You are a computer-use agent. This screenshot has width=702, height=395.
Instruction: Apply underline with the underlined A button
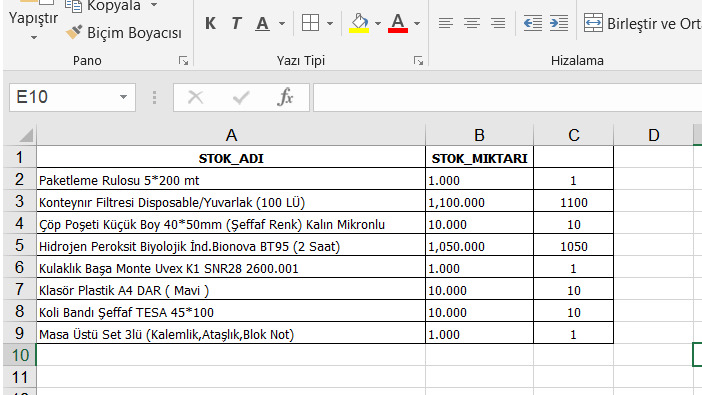(263, 23)
